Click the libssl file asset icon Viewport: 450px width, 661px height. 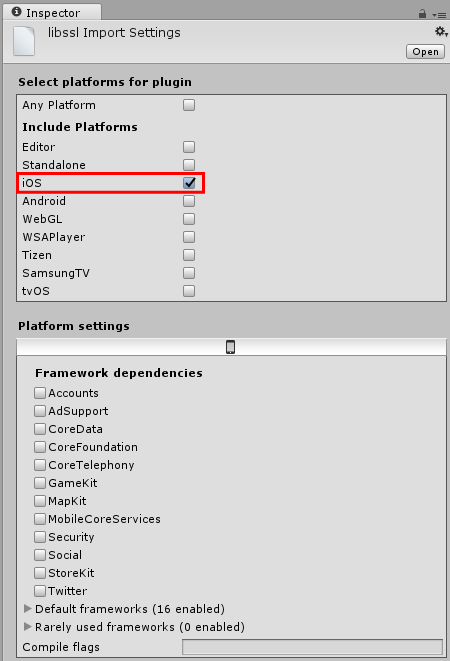[x=24, y=41]
